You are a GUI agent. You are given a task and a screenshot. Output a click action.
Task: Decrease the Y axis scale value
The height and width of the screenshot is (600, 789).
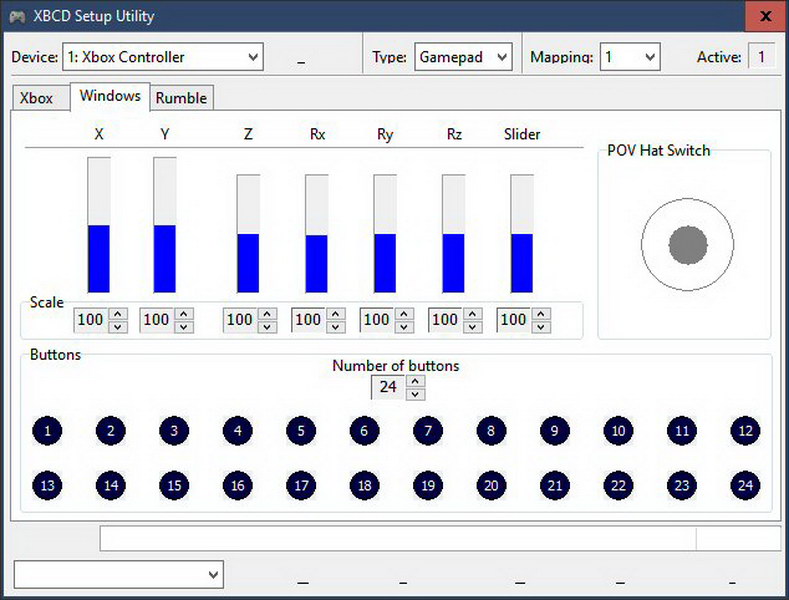tap(184, 327)
